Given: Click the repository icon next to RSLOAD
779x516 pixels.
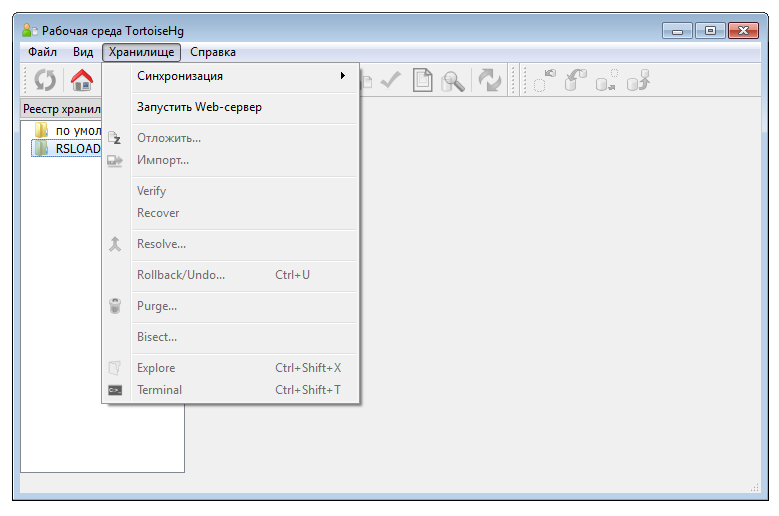Looking at the screenshot, I should click(41, 148).
